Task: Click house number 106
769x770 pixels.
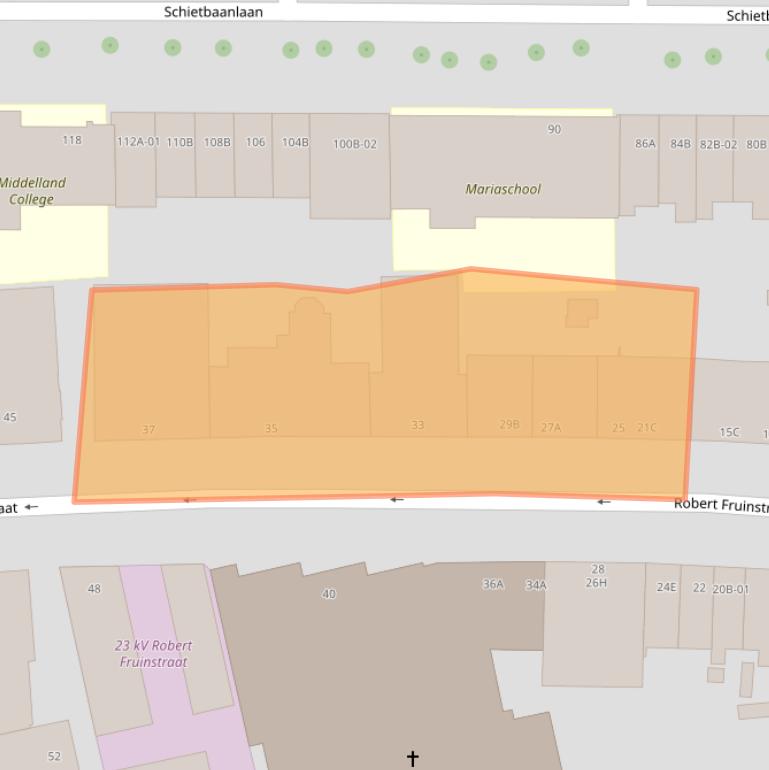Action: pyautogui.click(x=255, y=142)
